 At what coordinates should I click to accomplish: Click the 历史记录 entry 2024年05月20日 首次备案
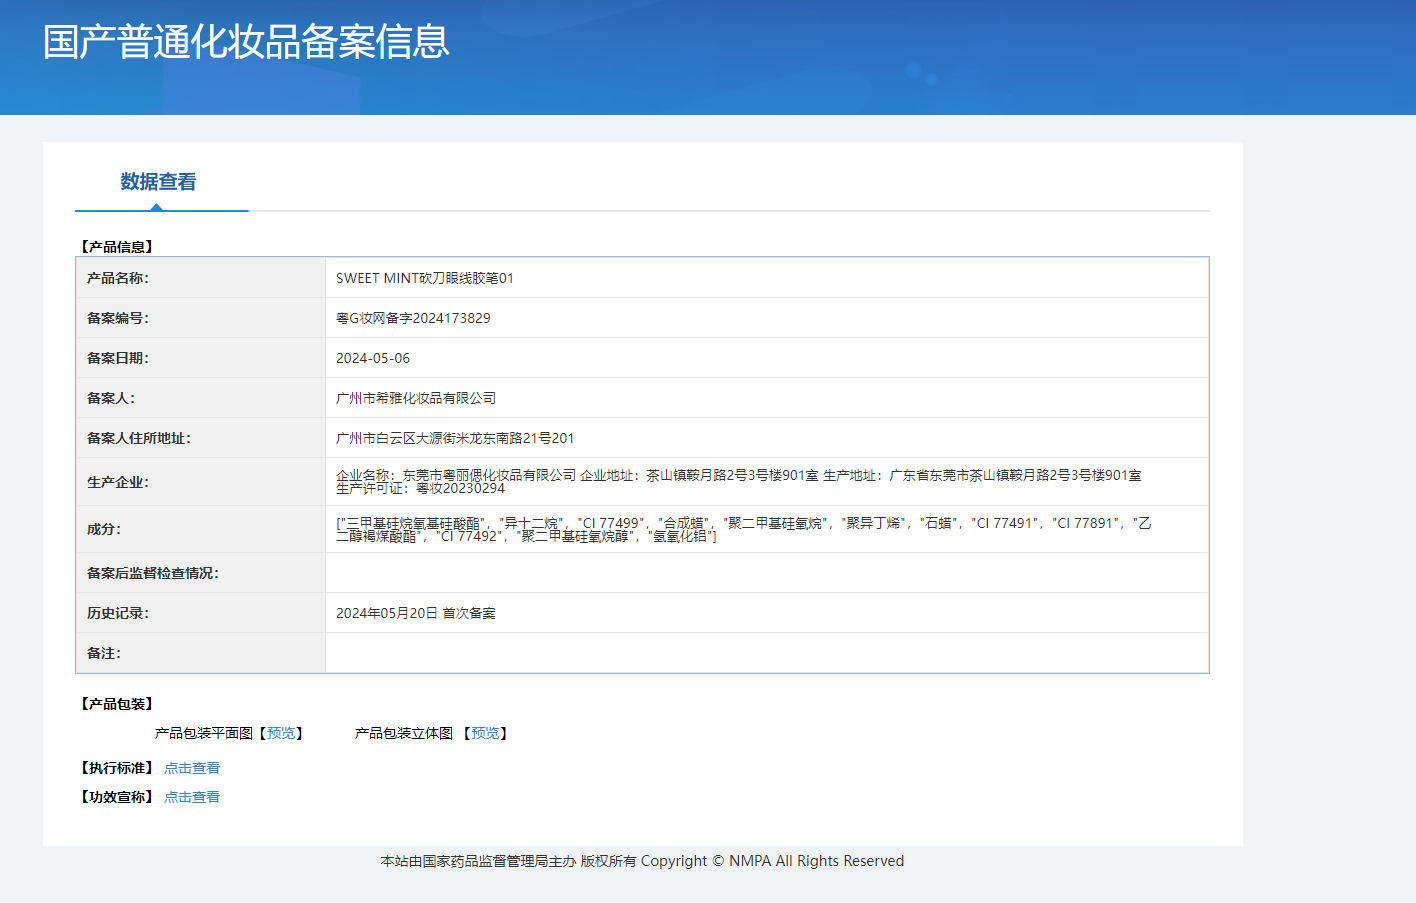(x=416, y=613)
